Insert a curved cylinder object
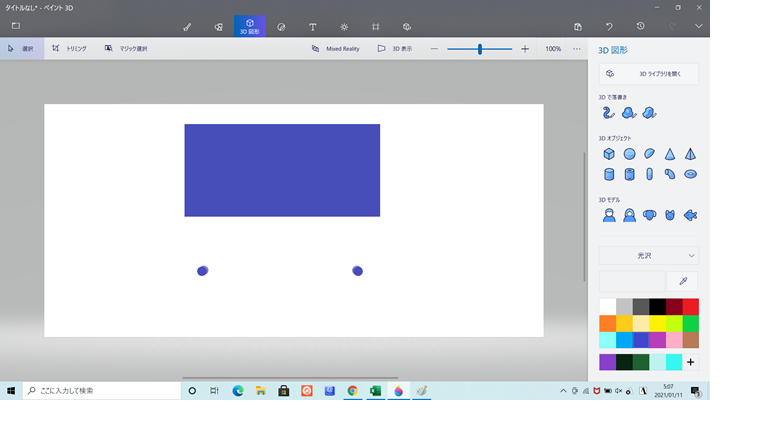 point(670,174)
